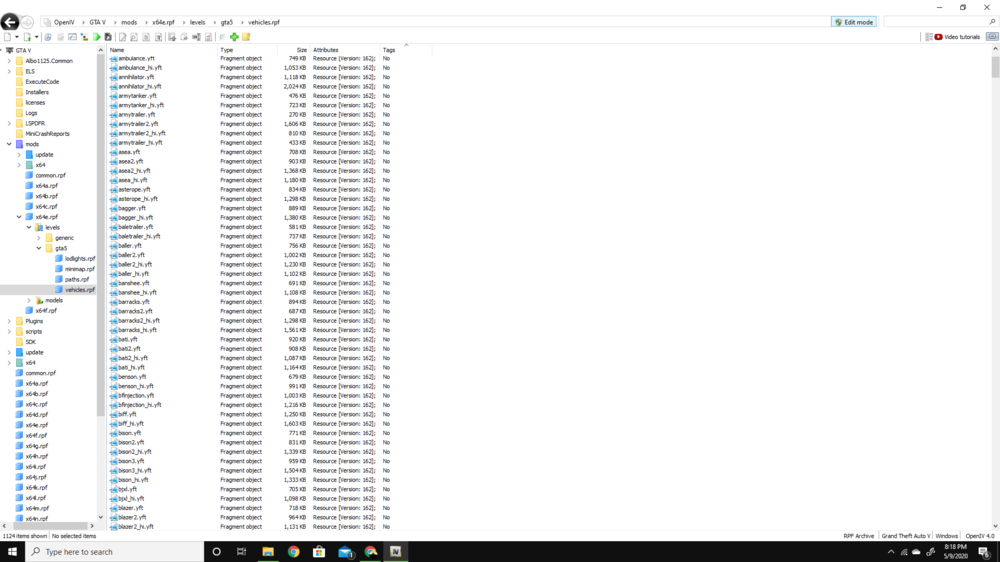Image resolution: width=1000 pixels, height=562 pixels.
Task: Click the Rename toolbar icon
Action: (x=196, y=37)
